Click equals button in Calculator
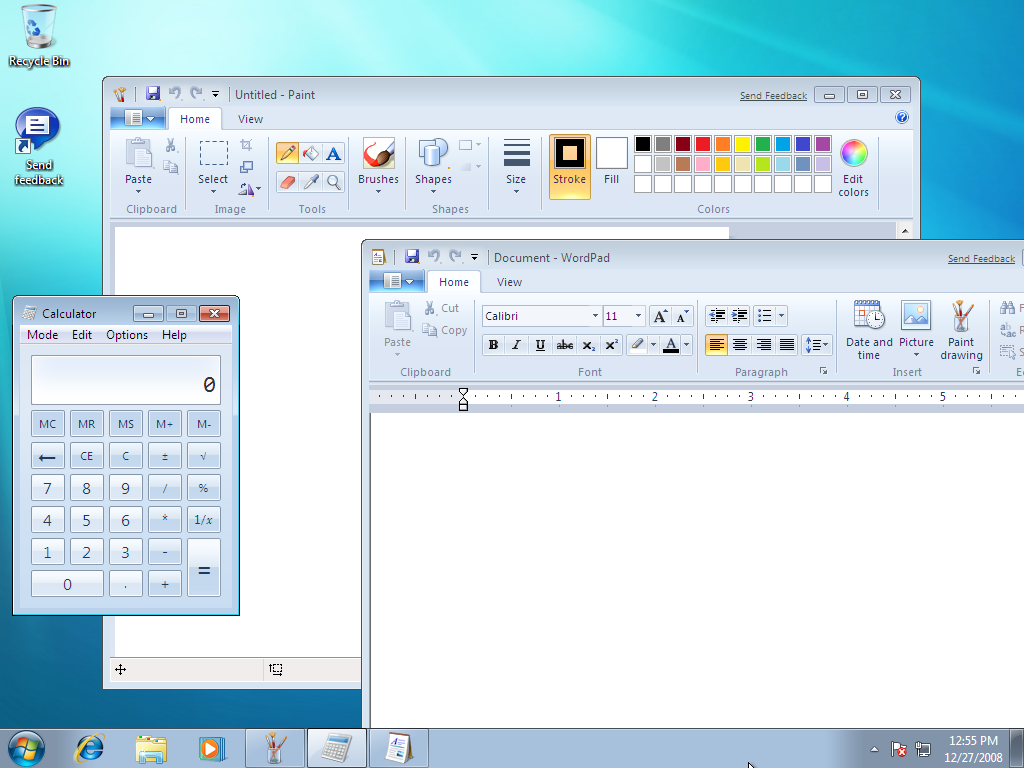Screen dimensions: 1024x768 click(x=204, y=568)
